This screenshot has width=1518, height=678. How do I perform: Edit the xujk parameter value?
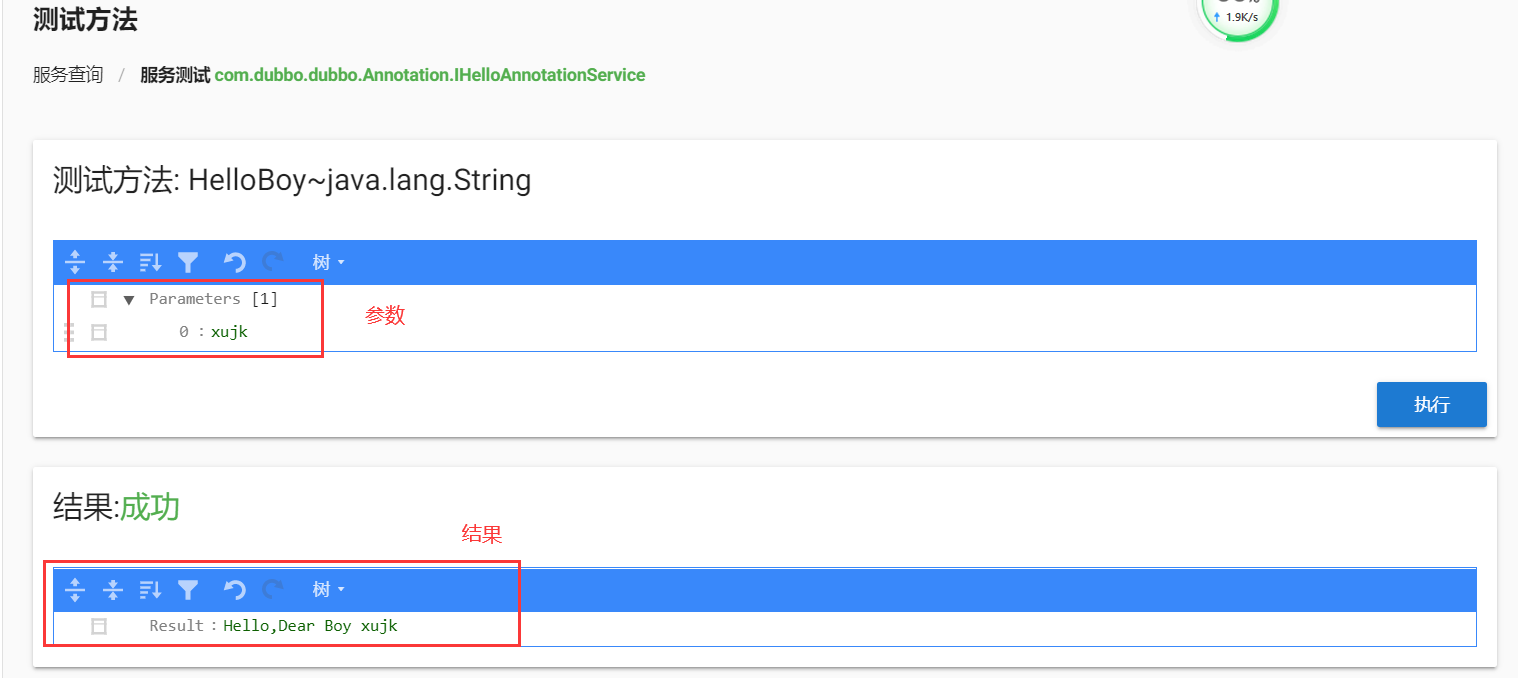pos(229,332)
